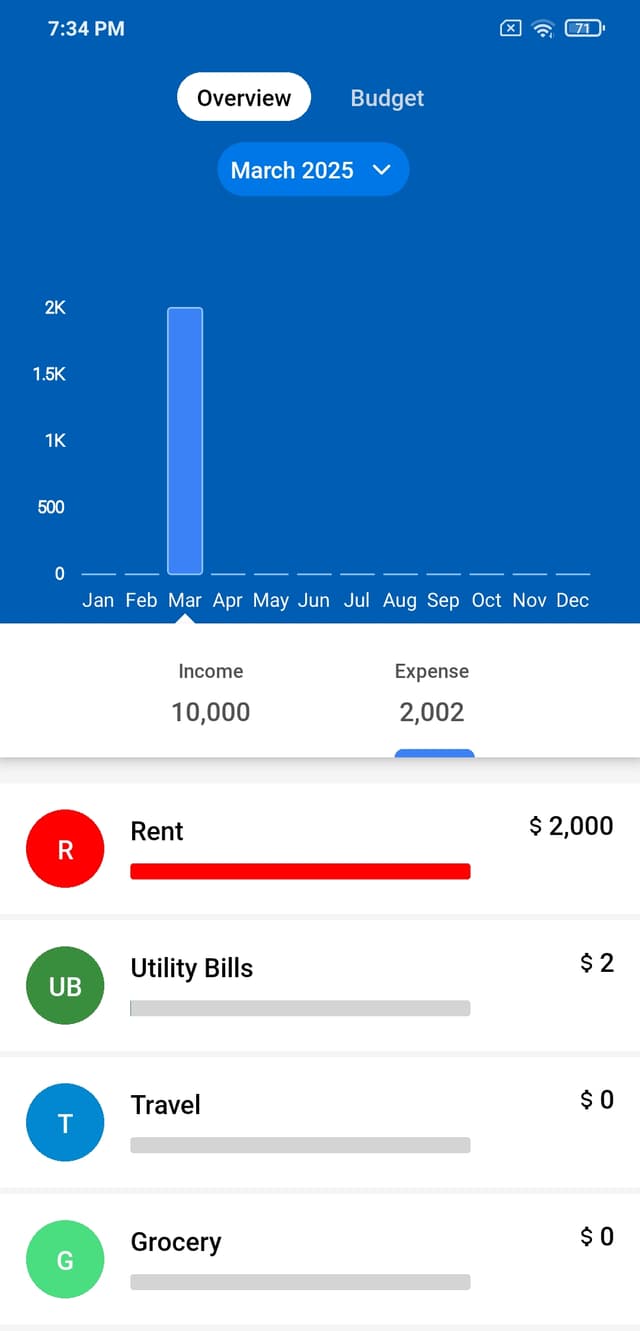
Task: Select the March bar in chart
Action: pyautogui.click(x=185, y=440)
